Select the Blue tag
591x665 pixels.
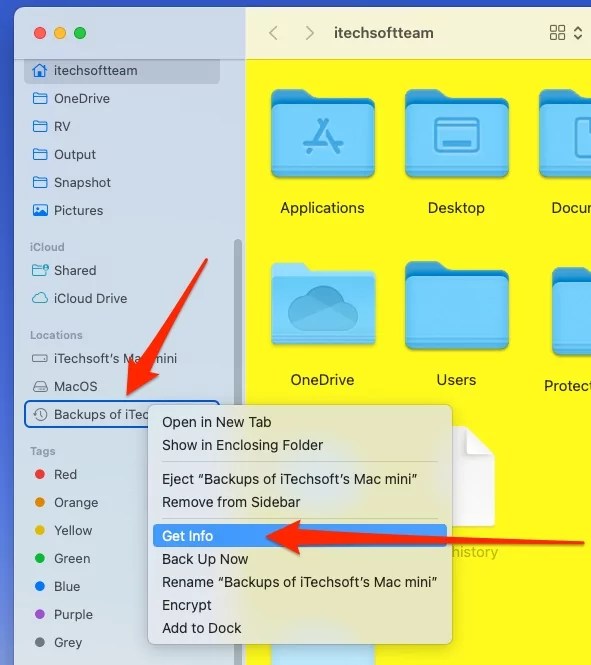click(57, 586)
